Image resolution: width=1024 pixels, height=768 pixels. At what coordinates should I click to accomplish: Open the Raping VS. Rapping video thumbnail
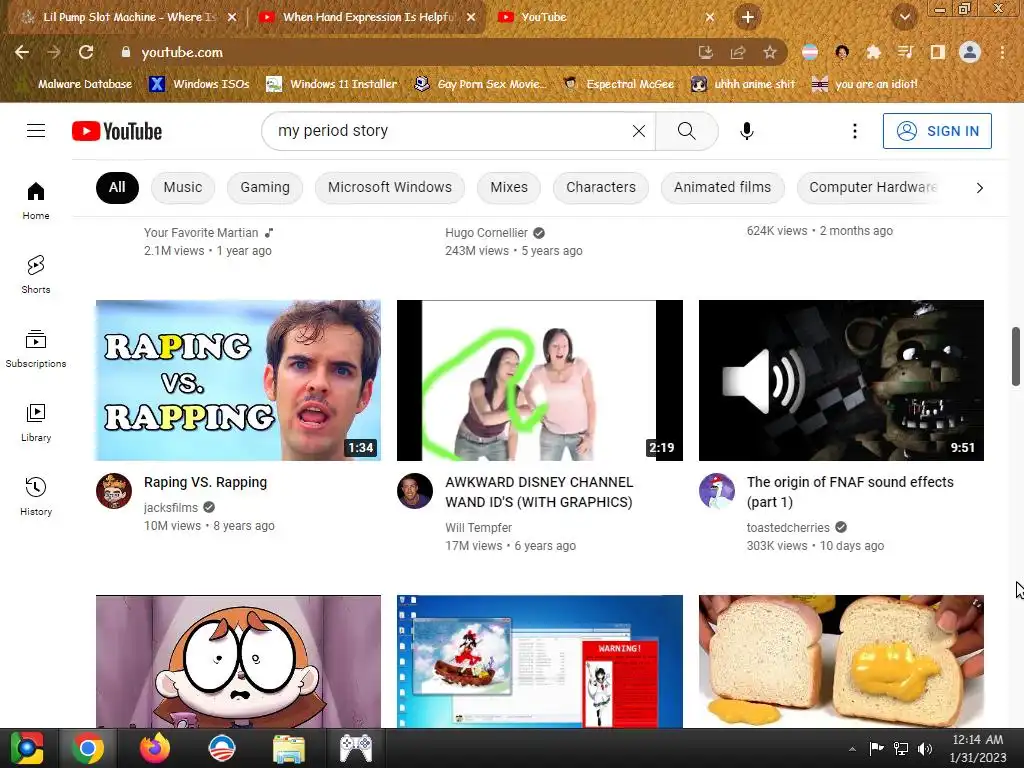click(x=238, y=380)
